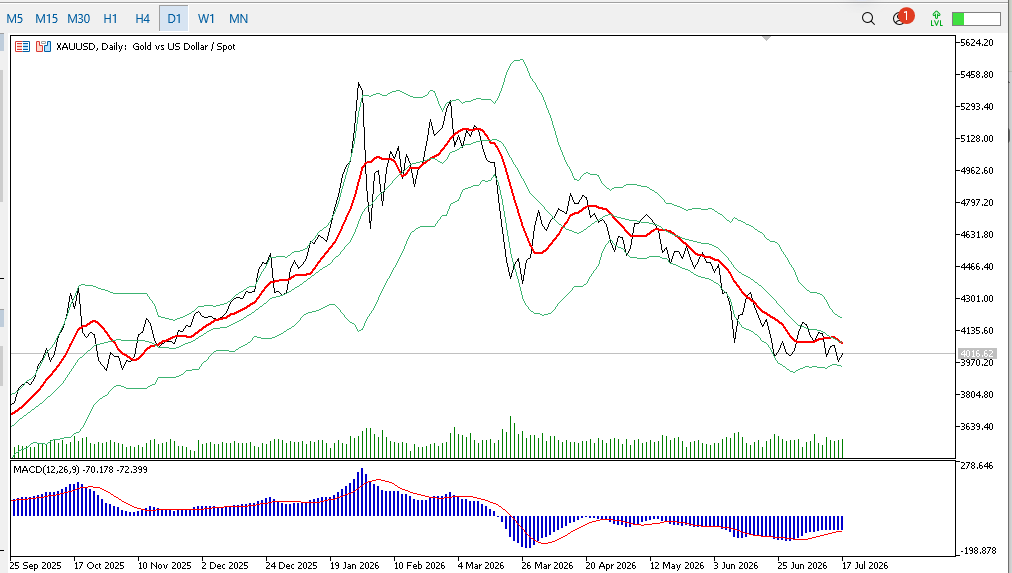This screenshot has width=1012, height=573.
Task: Switch chart to M30 timeframe
Action: 79,19
